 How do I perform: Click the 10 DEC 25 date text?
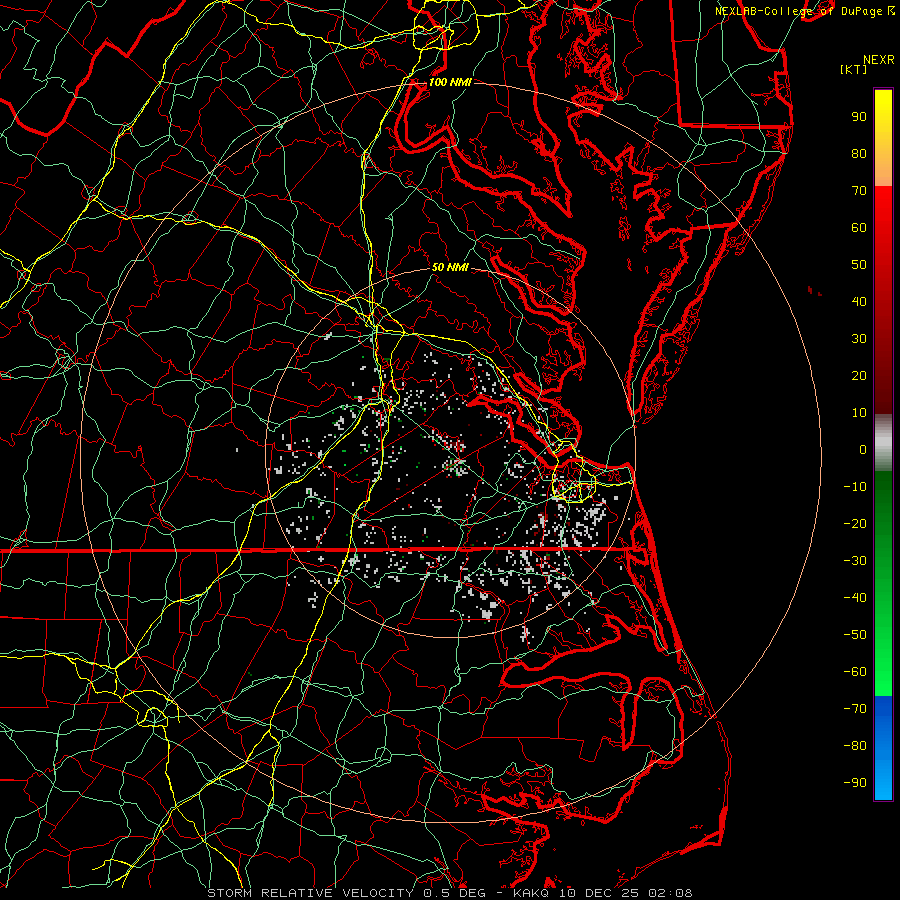(x=600, y=893)
